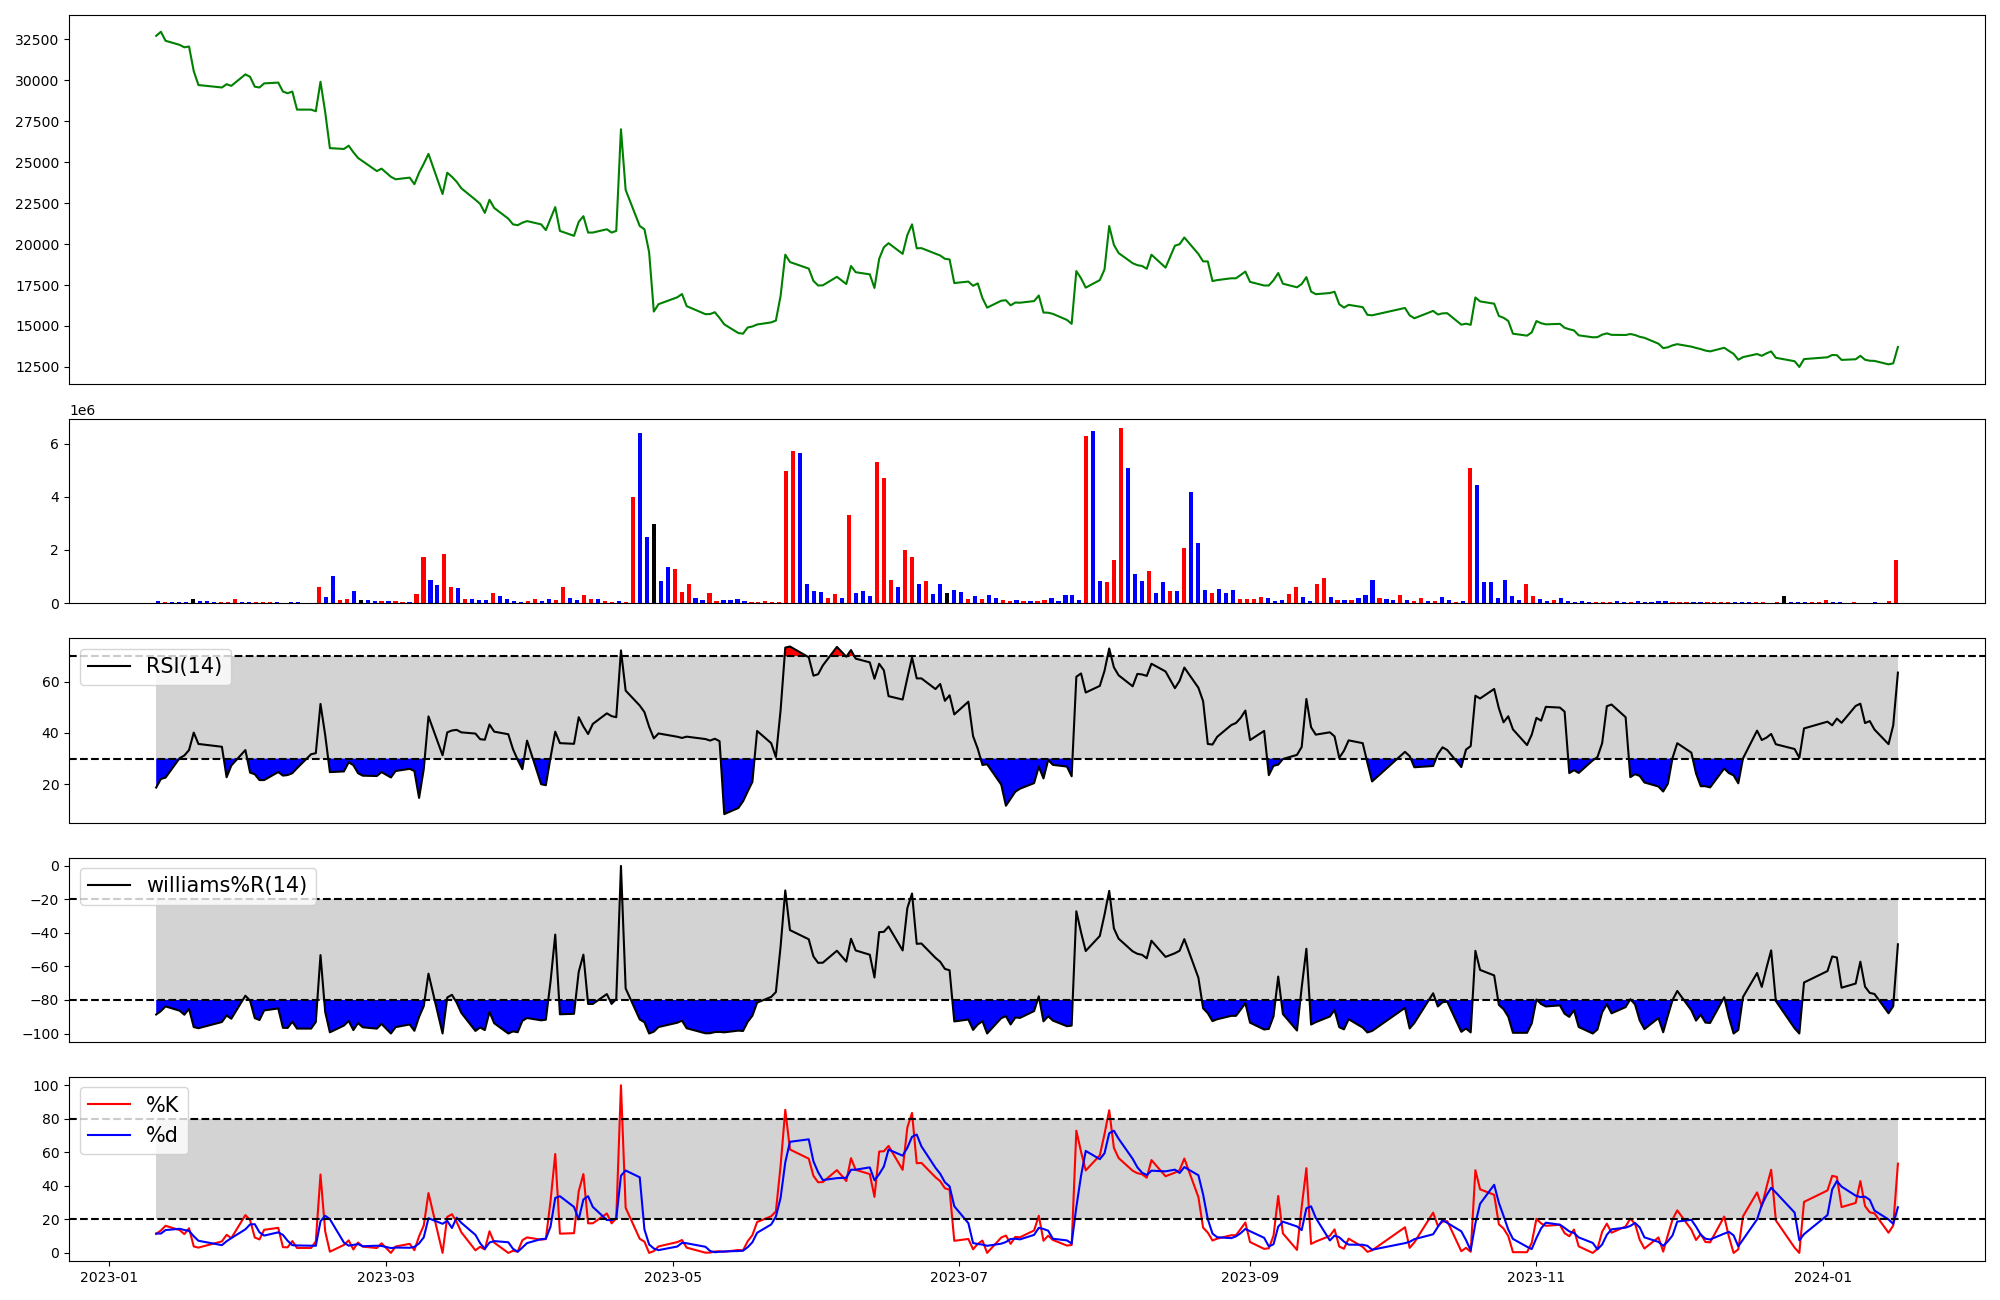The height and width of the screenshot is (1300, 2000).
Task: Click the last red volume bar at far right
Action: [1896, 583]
